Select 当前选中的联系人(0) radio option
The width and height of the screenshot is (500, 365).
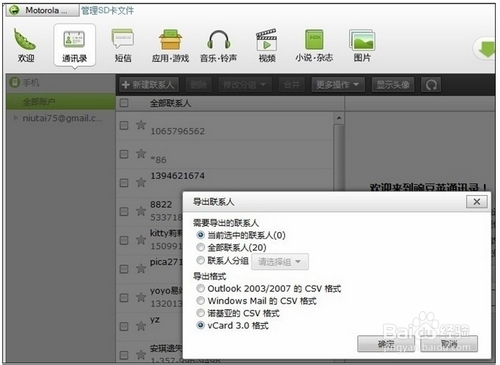(x=200, y=235)
